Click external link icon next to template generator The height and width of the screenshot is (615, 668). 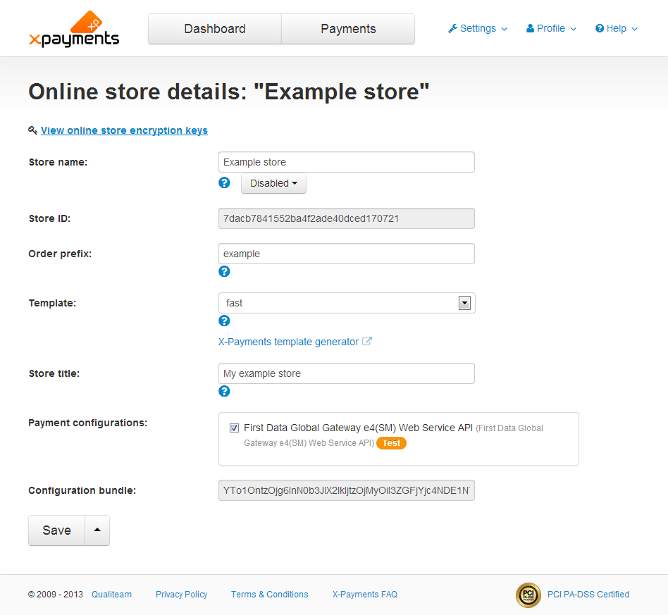tap(367, 341)
